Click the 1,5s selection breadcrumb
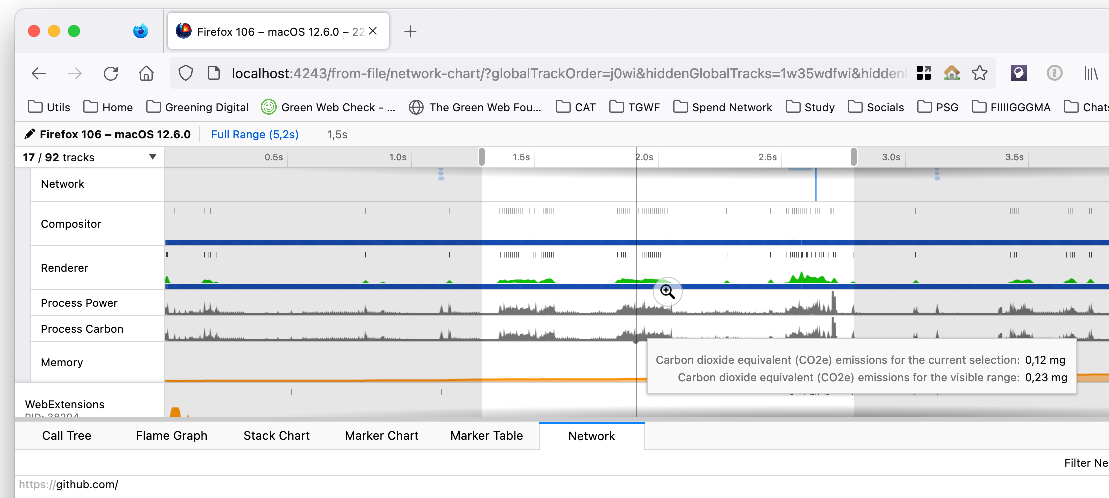This screenshot has height=498, width=1109. tap(337, 134)
